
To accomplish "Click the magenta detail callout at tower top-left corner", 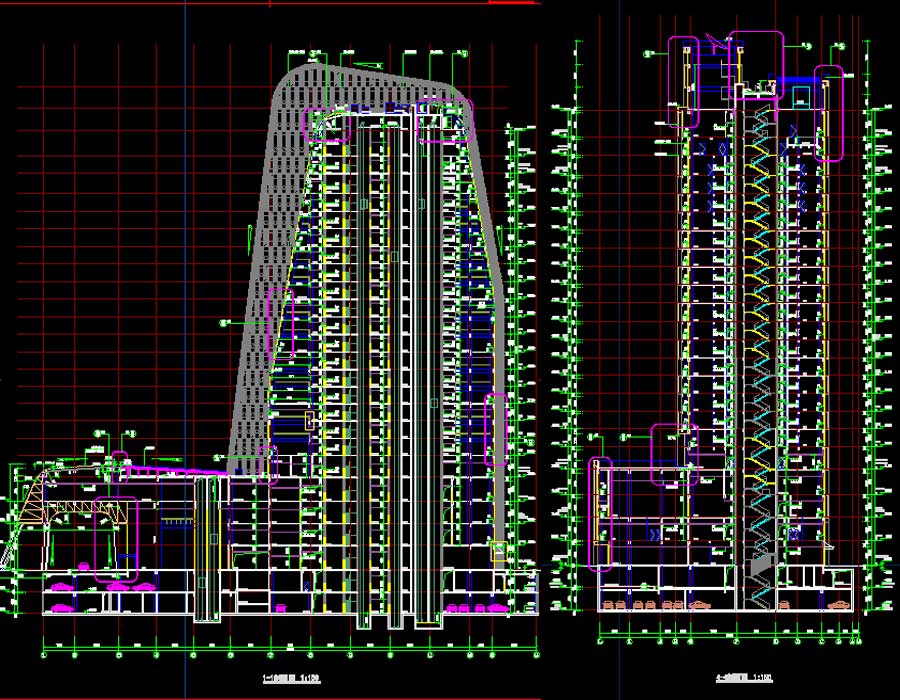I will pos(320,122).
